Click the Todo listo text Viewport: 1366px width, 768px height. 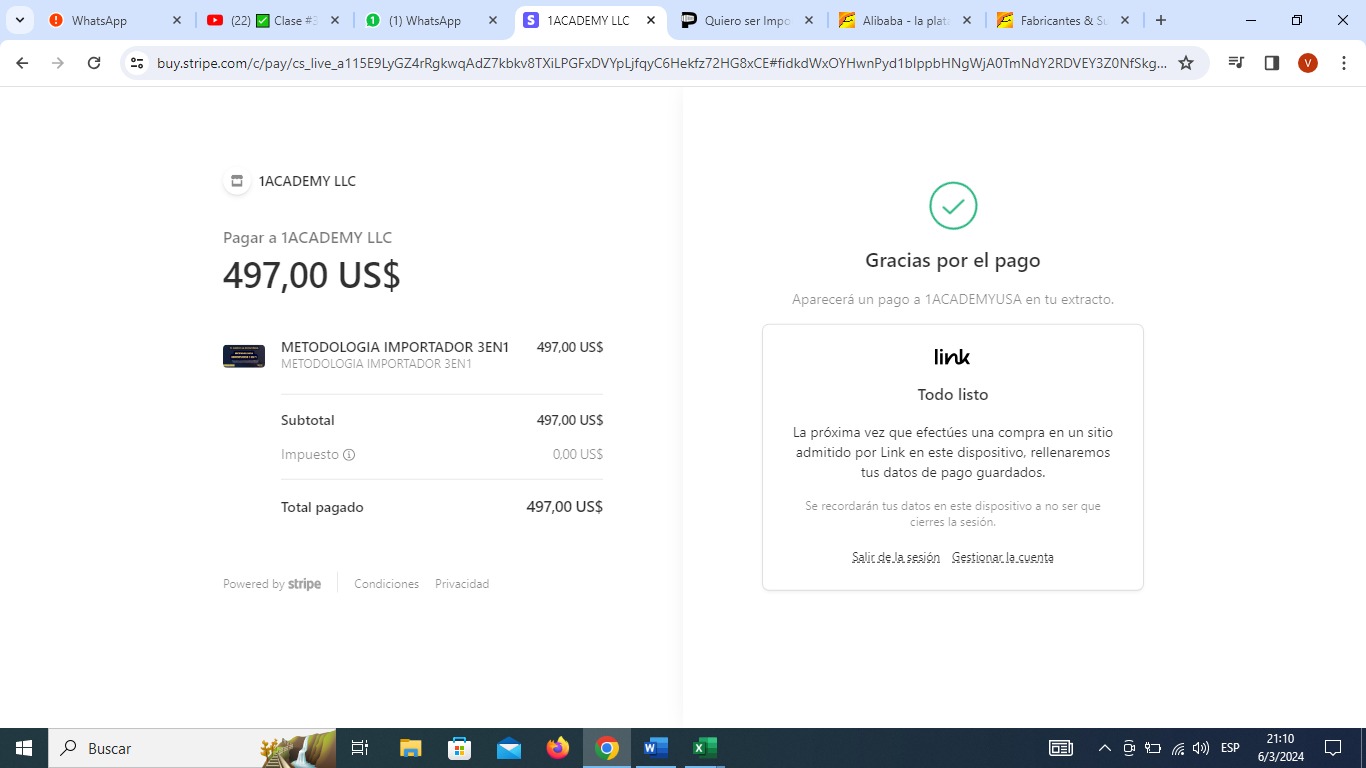953,395
